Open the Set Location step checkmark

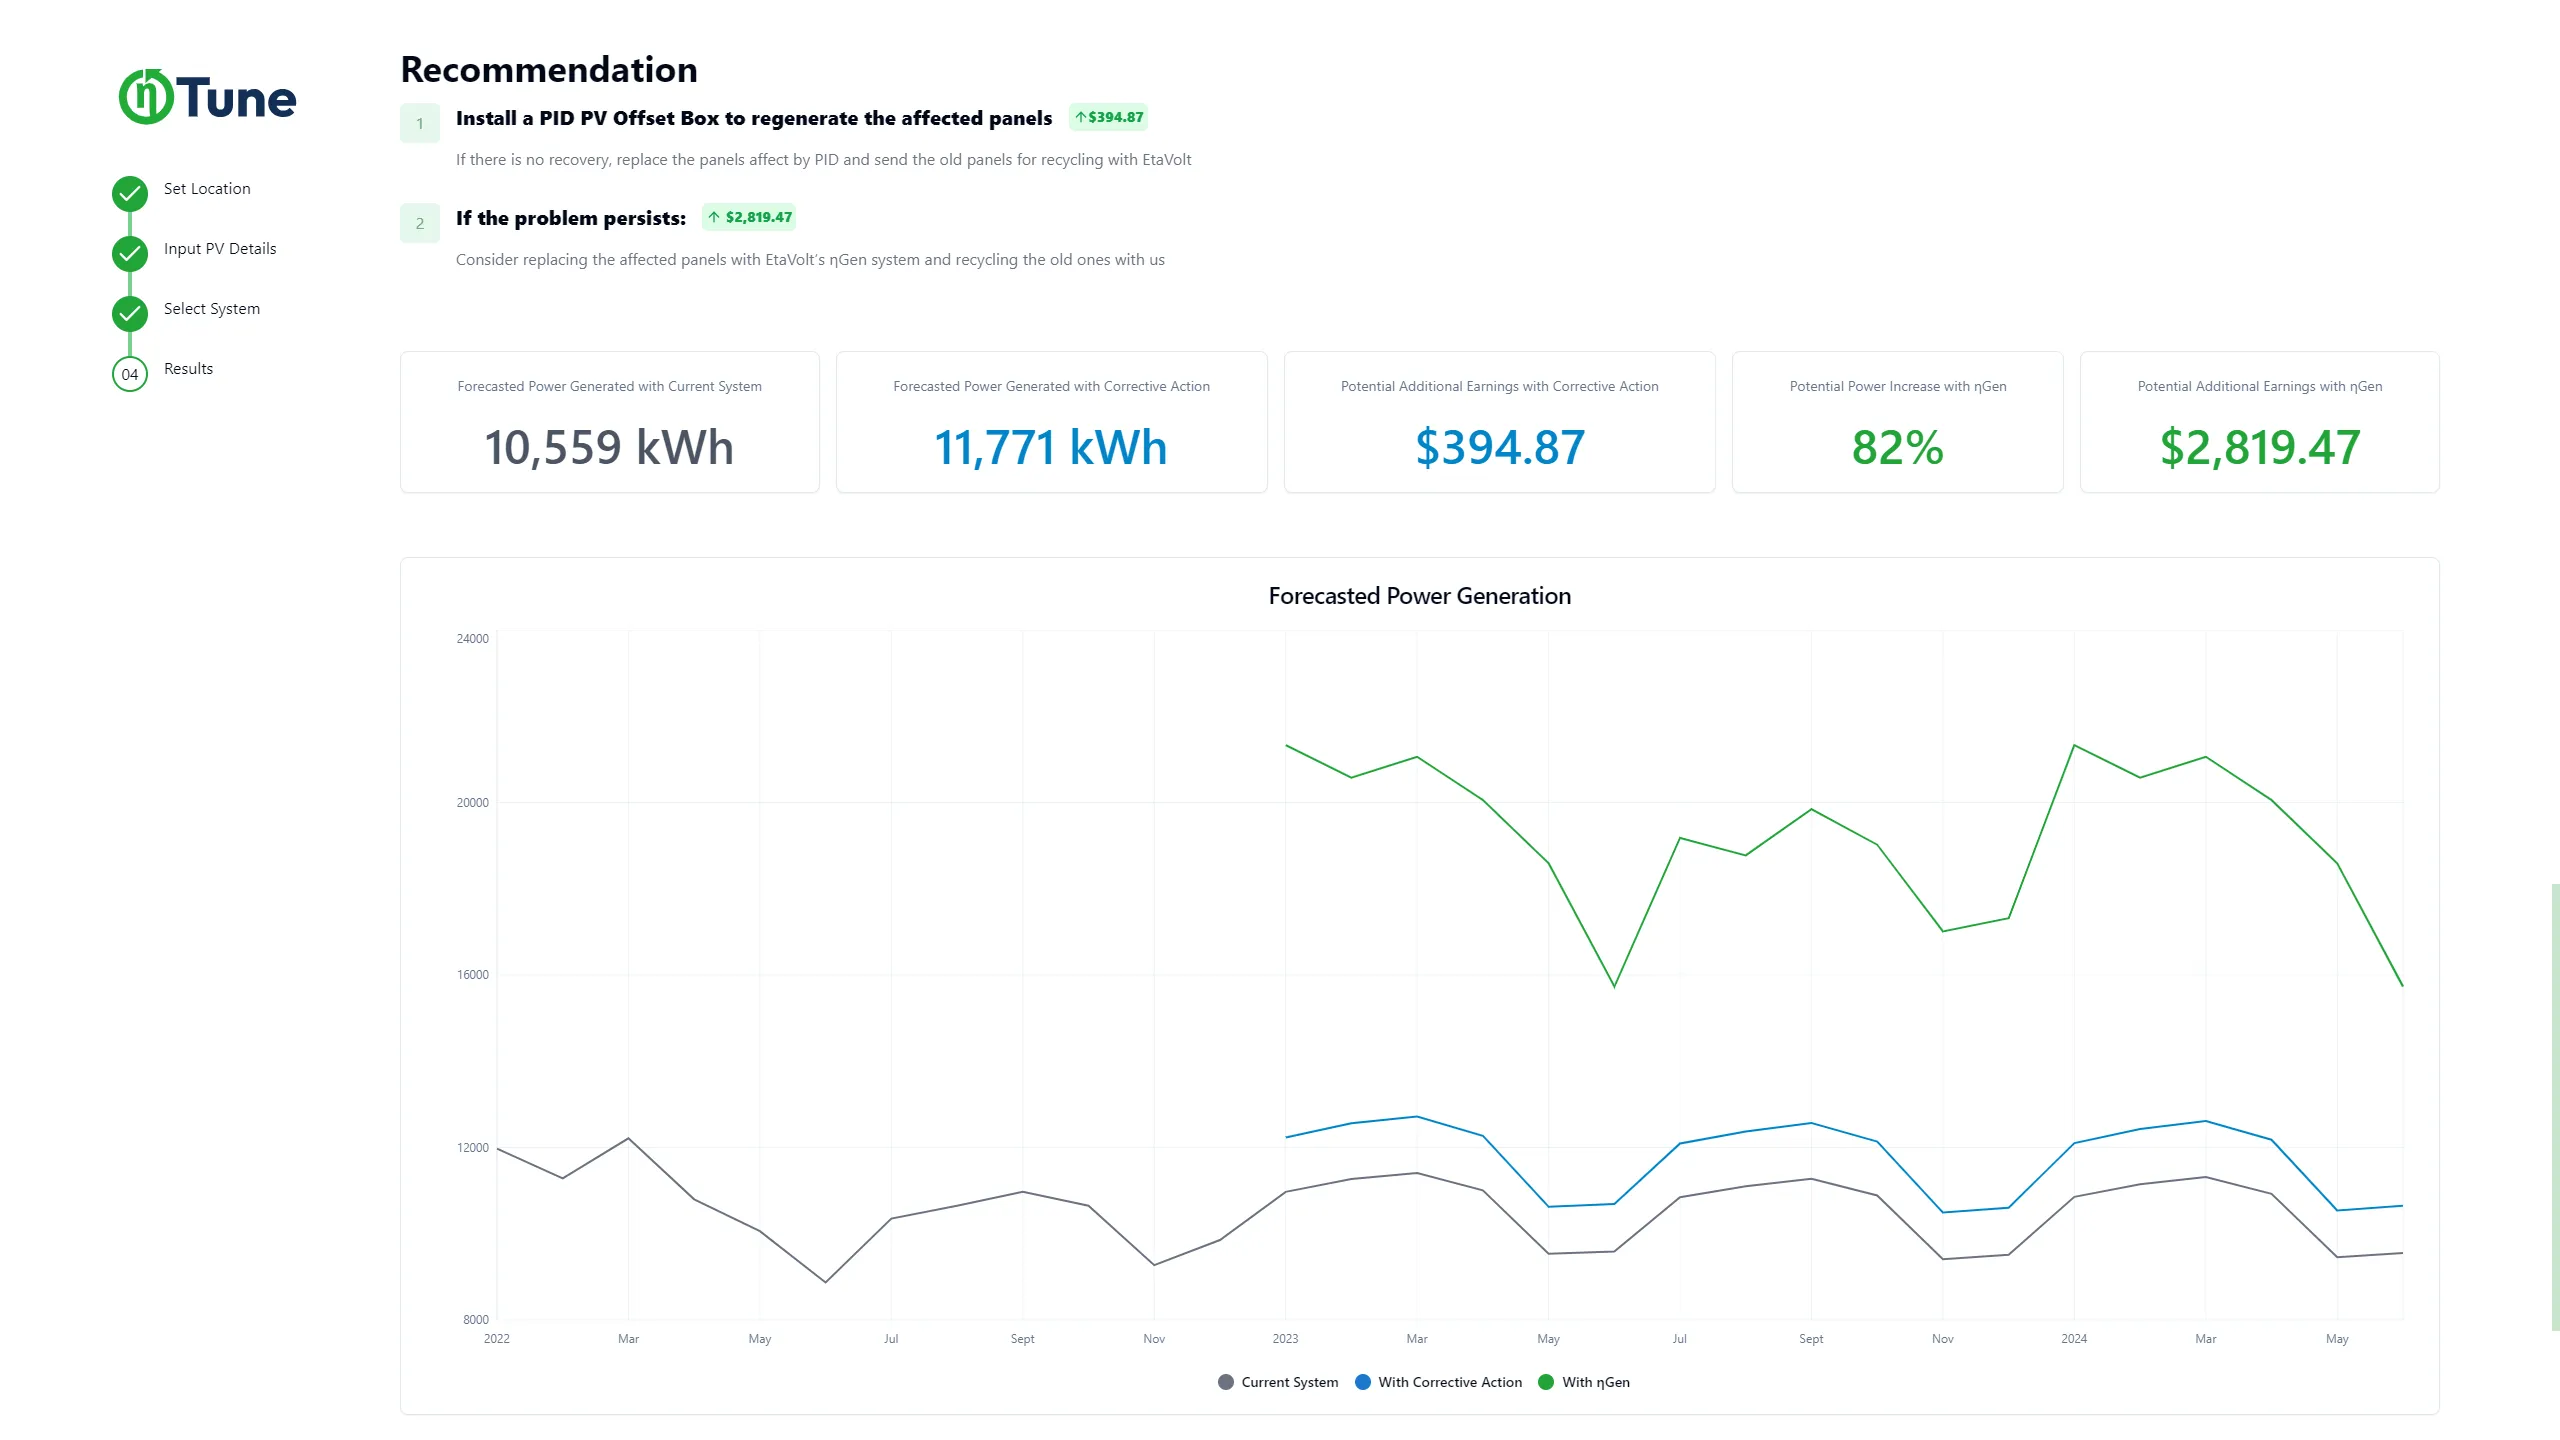tap(130, 193)
